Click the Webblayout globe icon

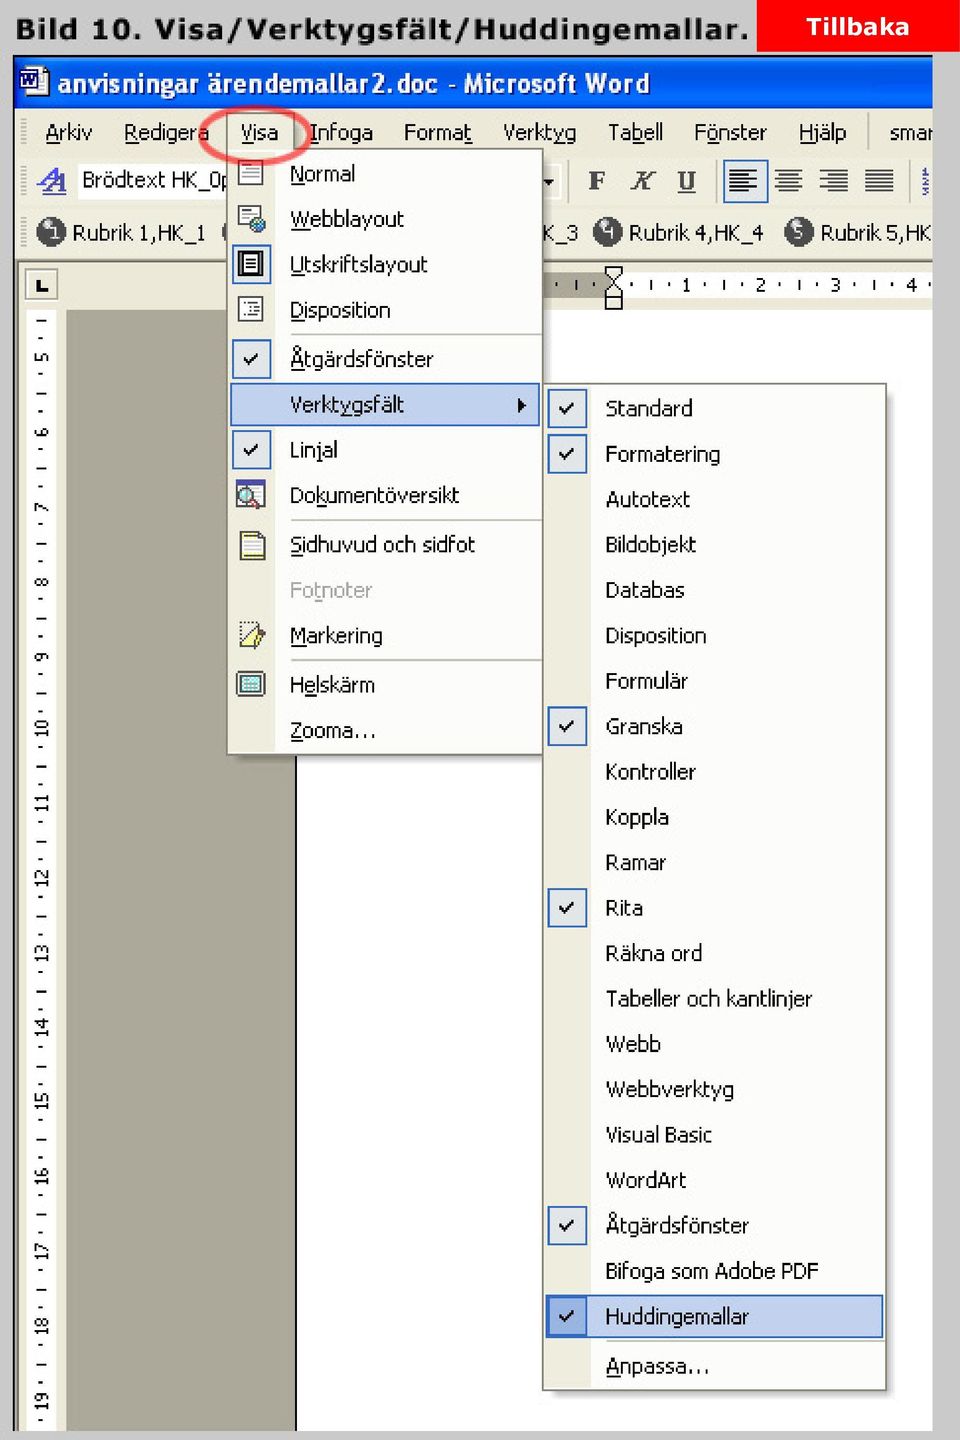(251, 219)
